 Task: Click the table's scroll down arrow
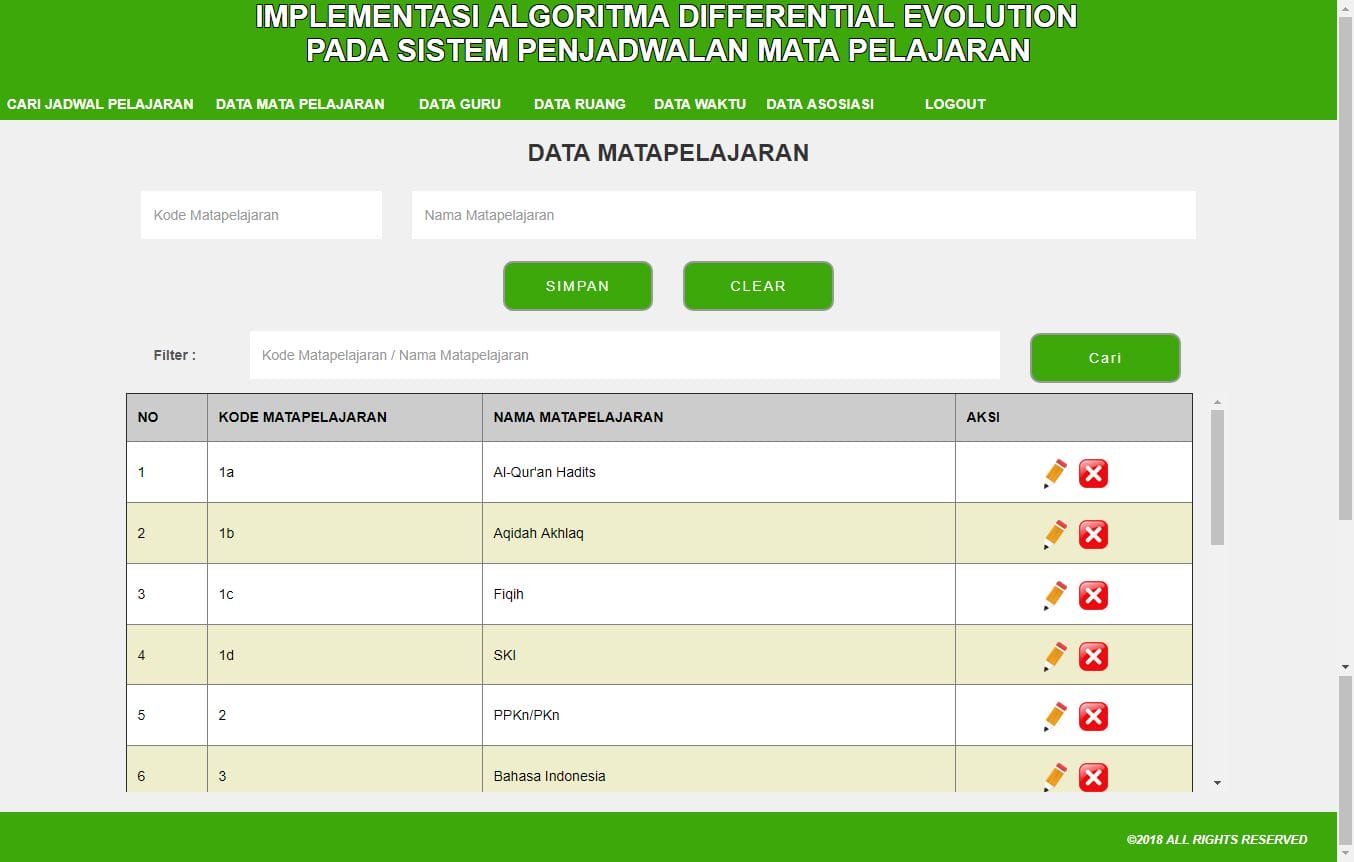[1217, 783]
